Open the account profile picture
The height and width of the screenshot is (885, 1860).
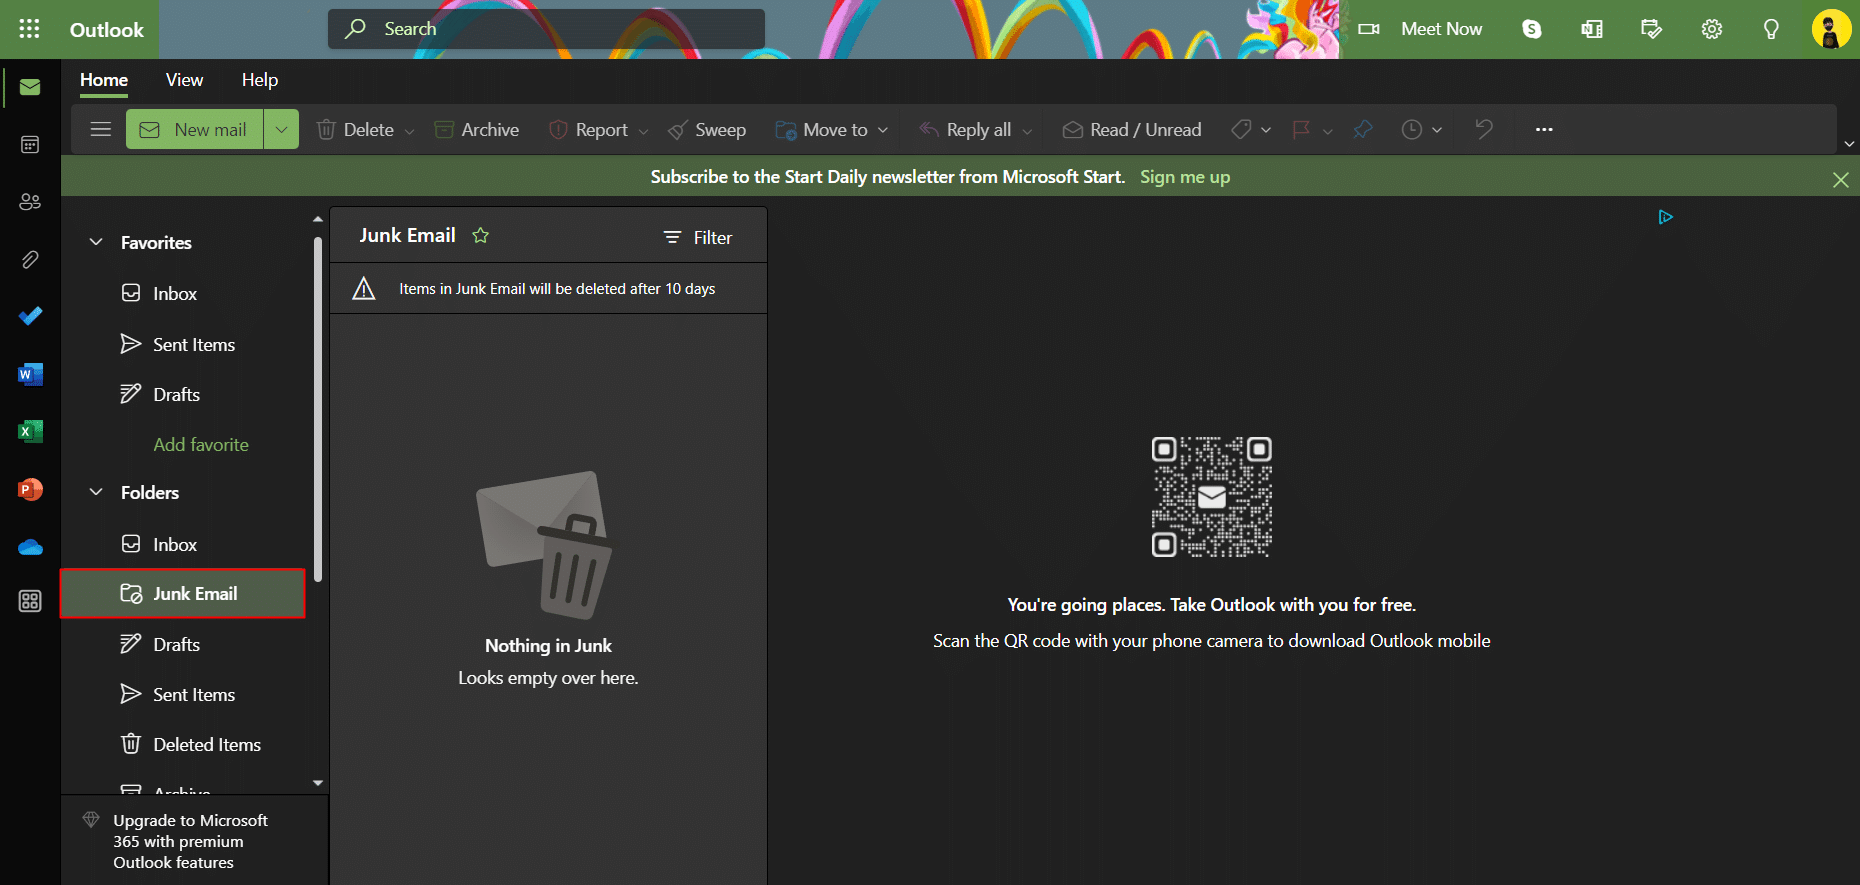pyautogui.click(x=1831, y=29)
